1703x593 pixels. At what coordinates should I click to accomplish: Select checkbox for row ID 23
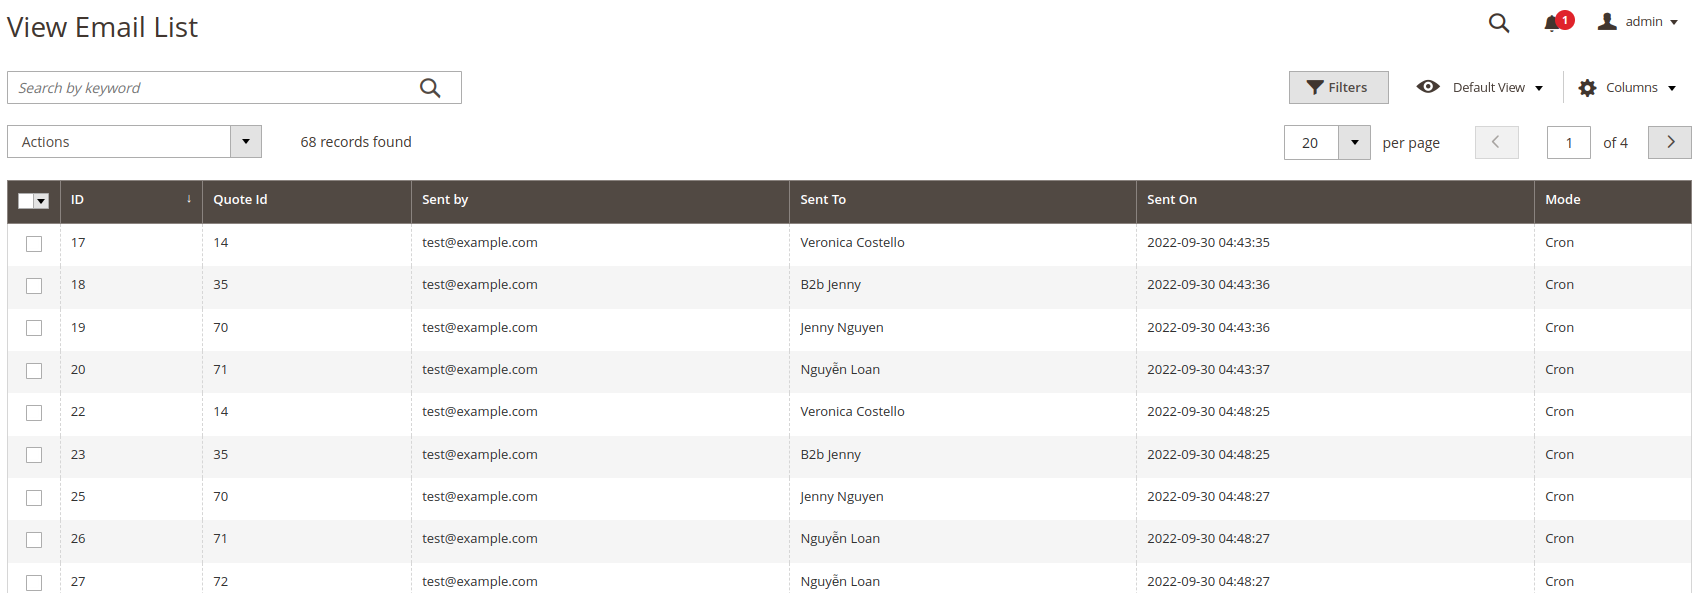coord(34,455)
